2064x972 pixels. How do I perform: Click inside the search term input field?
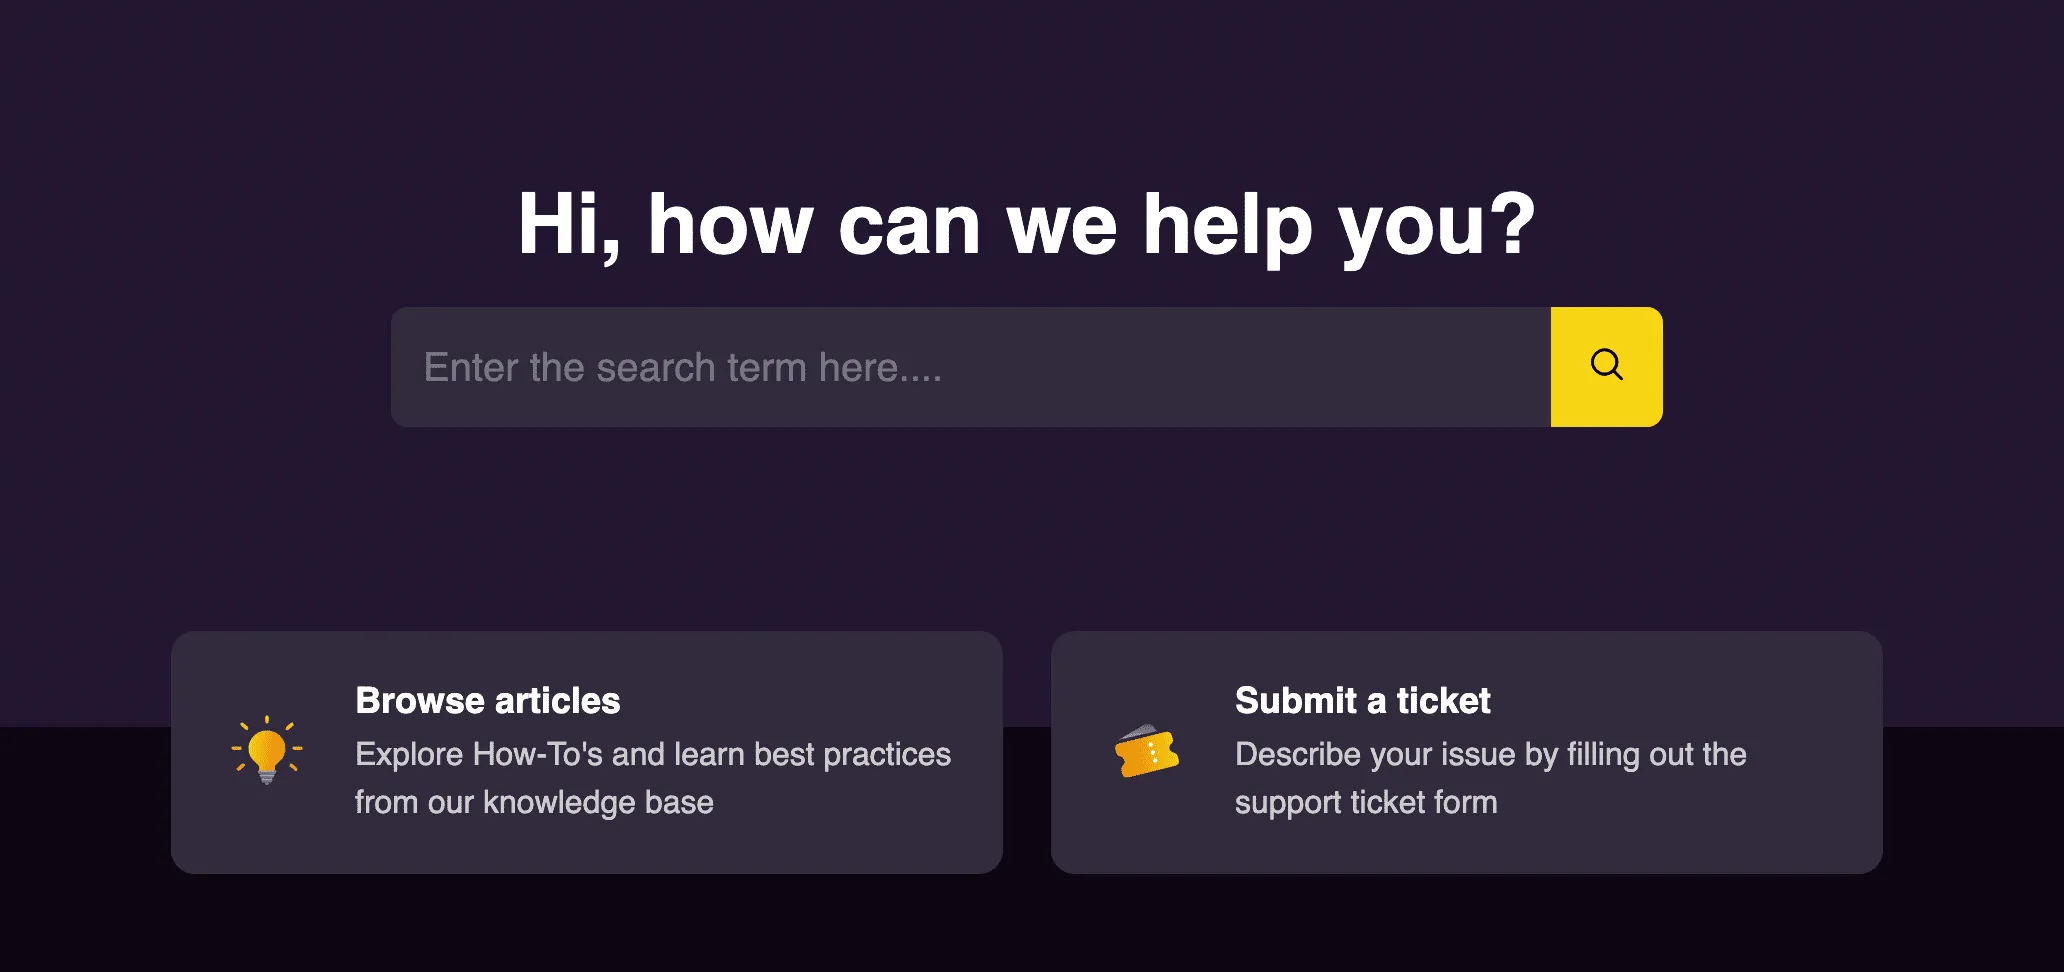click(x=970, y=367)
